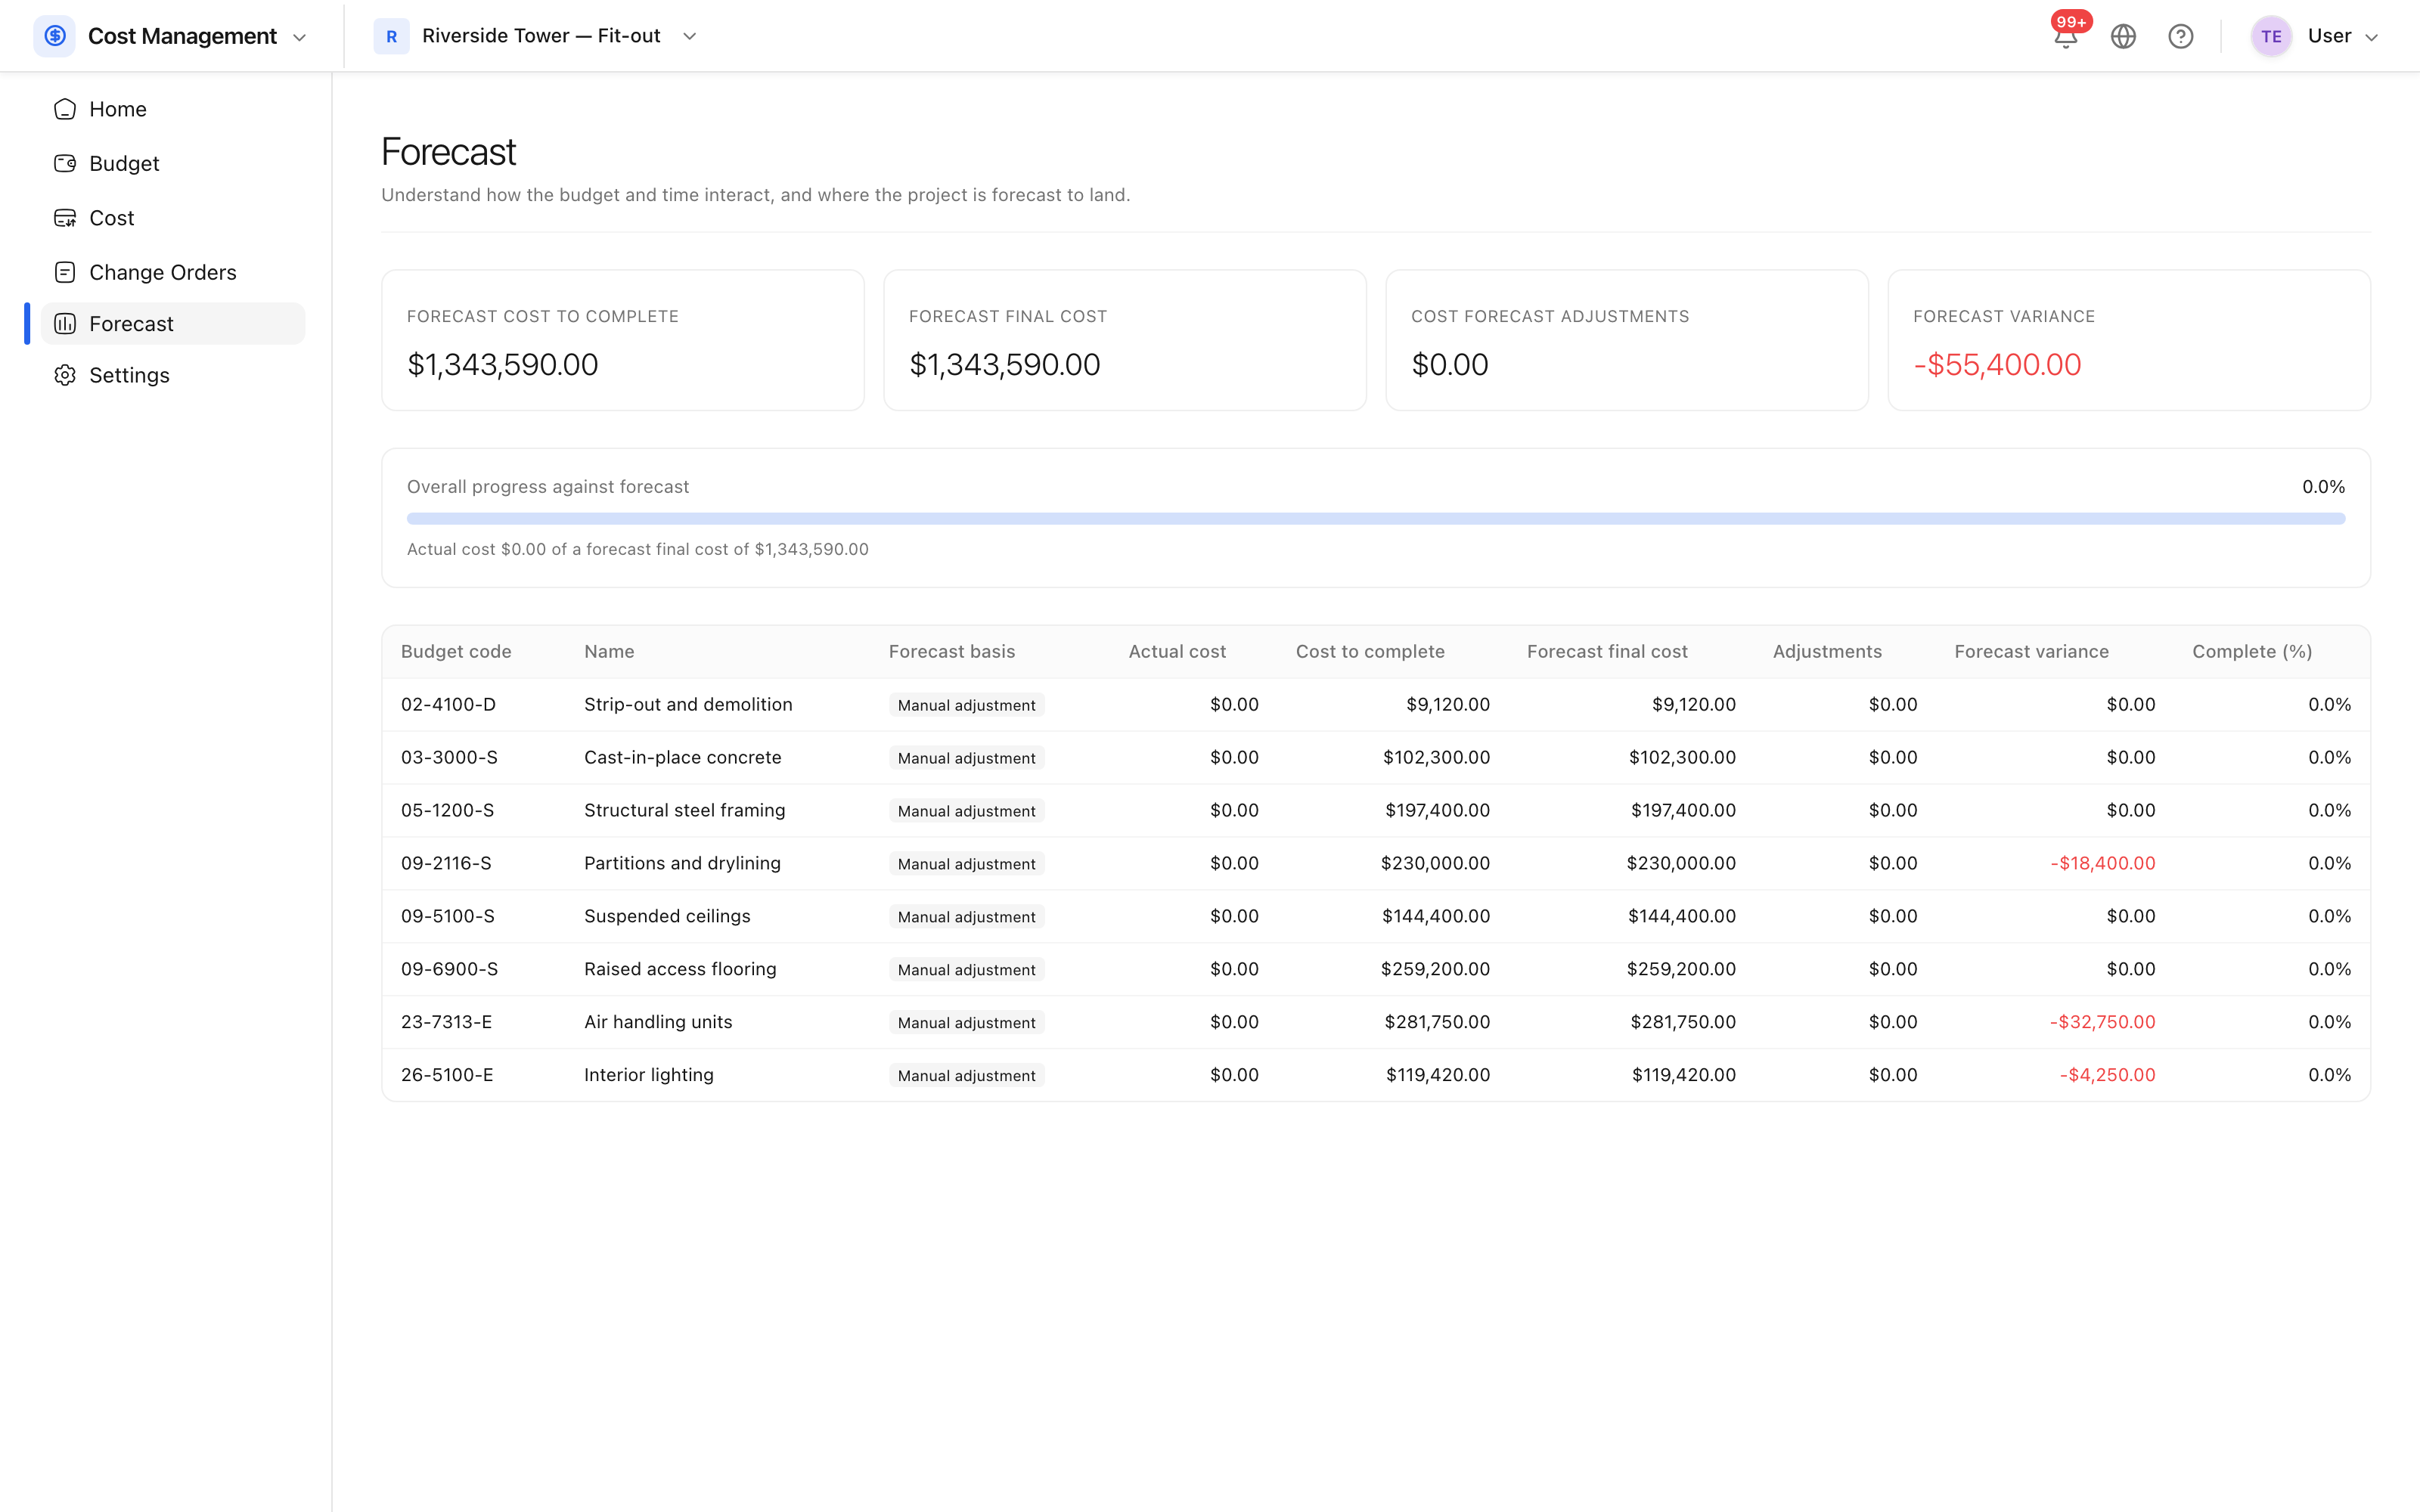The height and width of the screenshot is (1512, 2420).
Task: Click the Cost card icon in the sidebar
Action: click(65, 218)
